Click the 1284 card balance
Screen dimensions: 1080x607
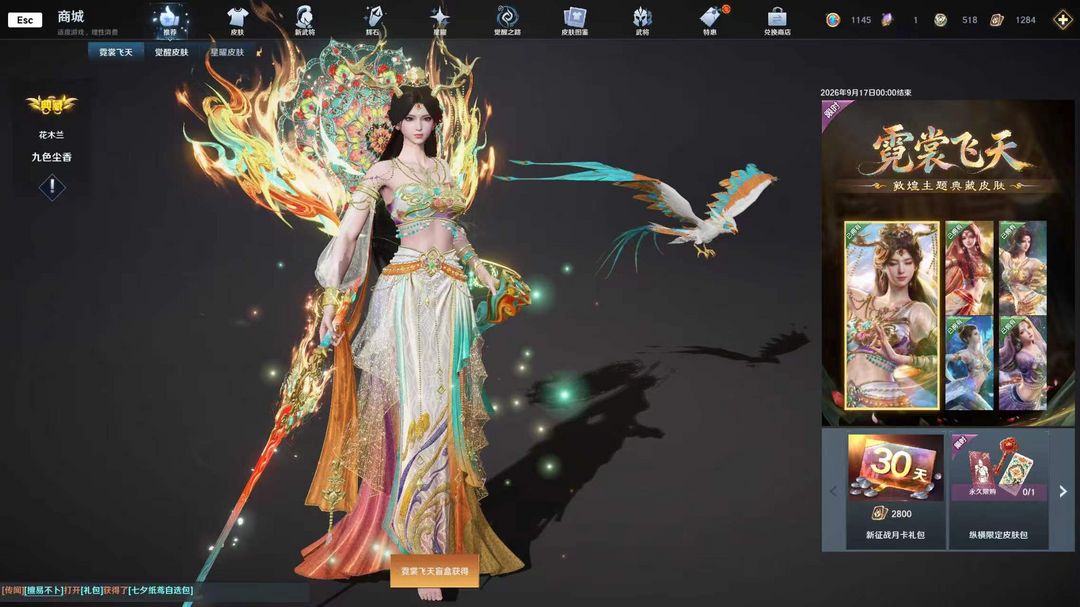pyautogui.click(x=1026, y=20)
